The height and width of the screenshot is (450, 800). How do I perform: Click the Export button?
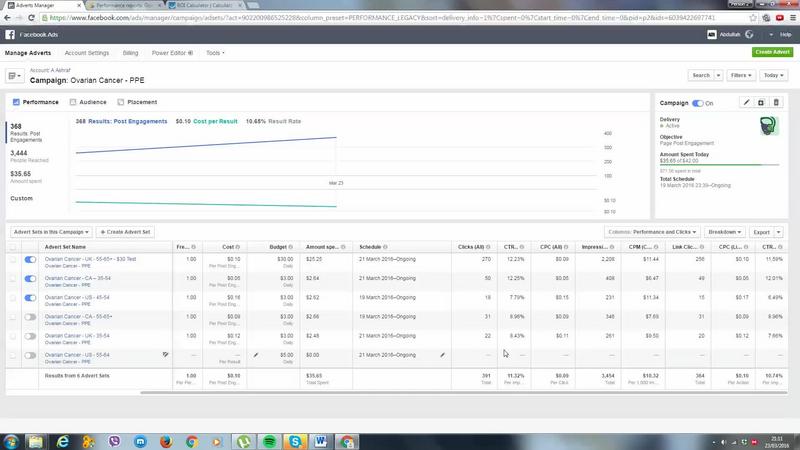coord(761,232)
